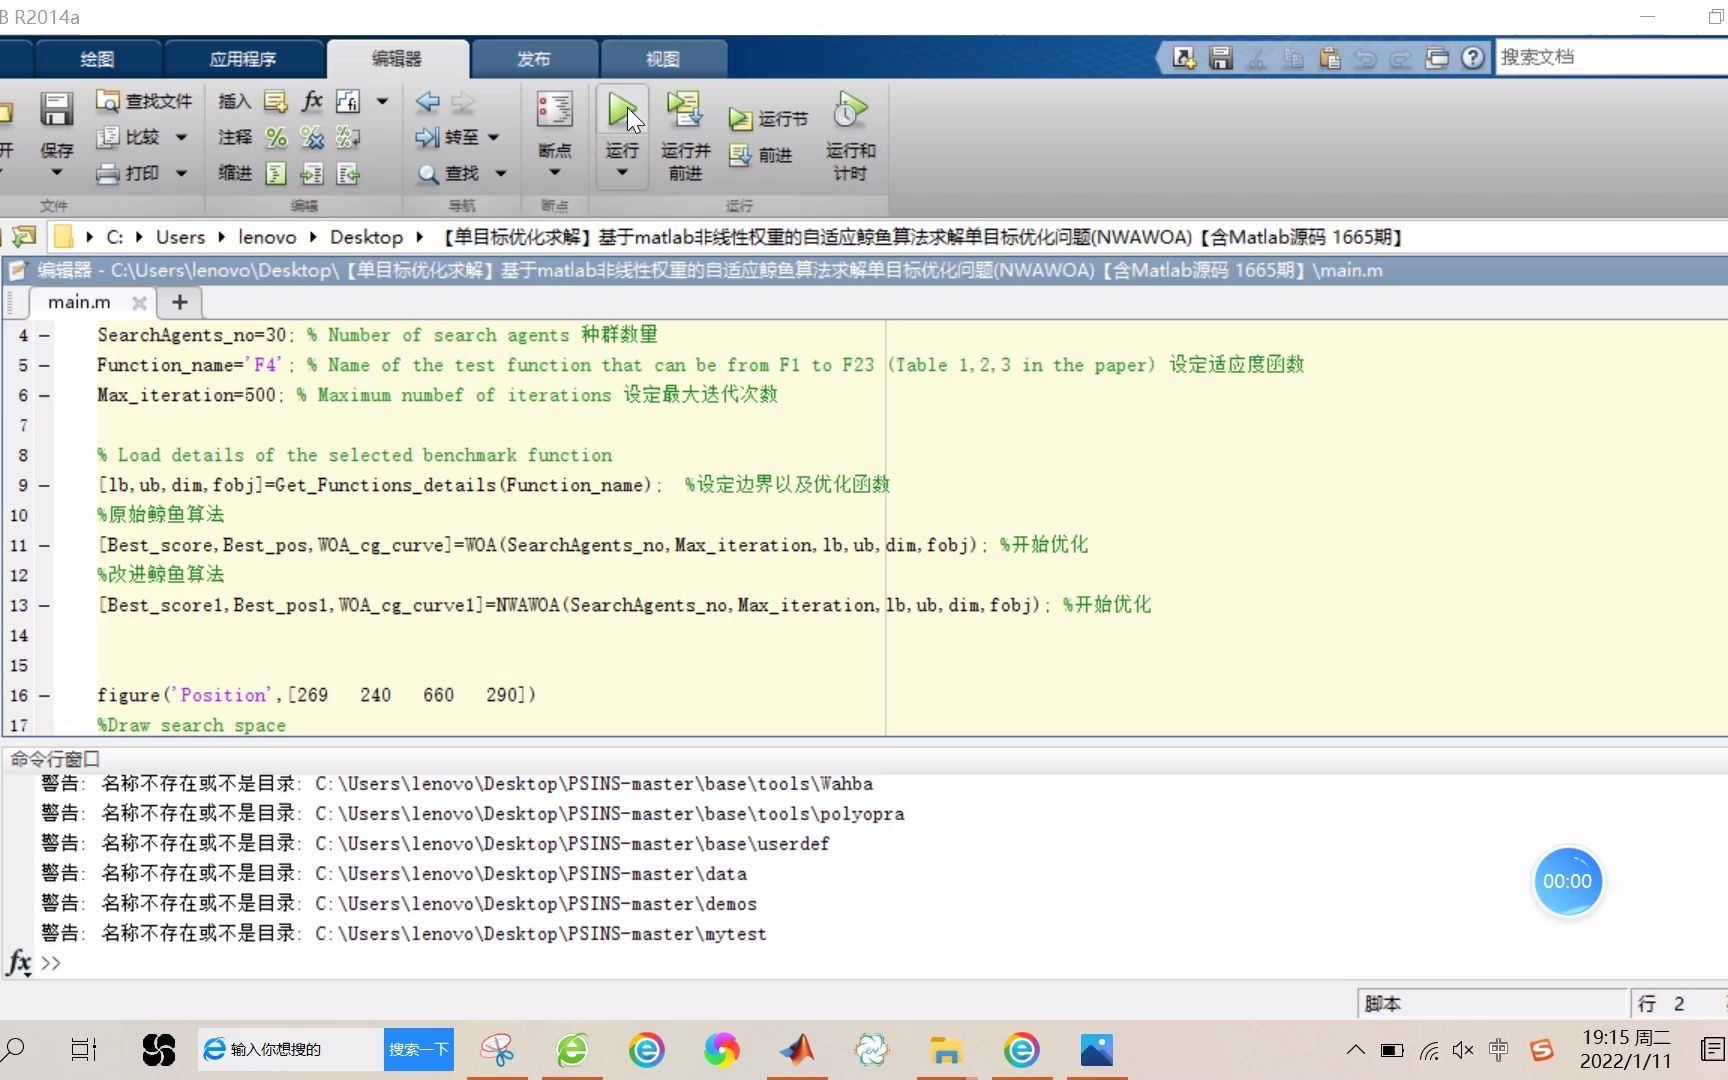Click Run and Time (运行和计时)
1728x1080 pixels.
pos(850,135)
